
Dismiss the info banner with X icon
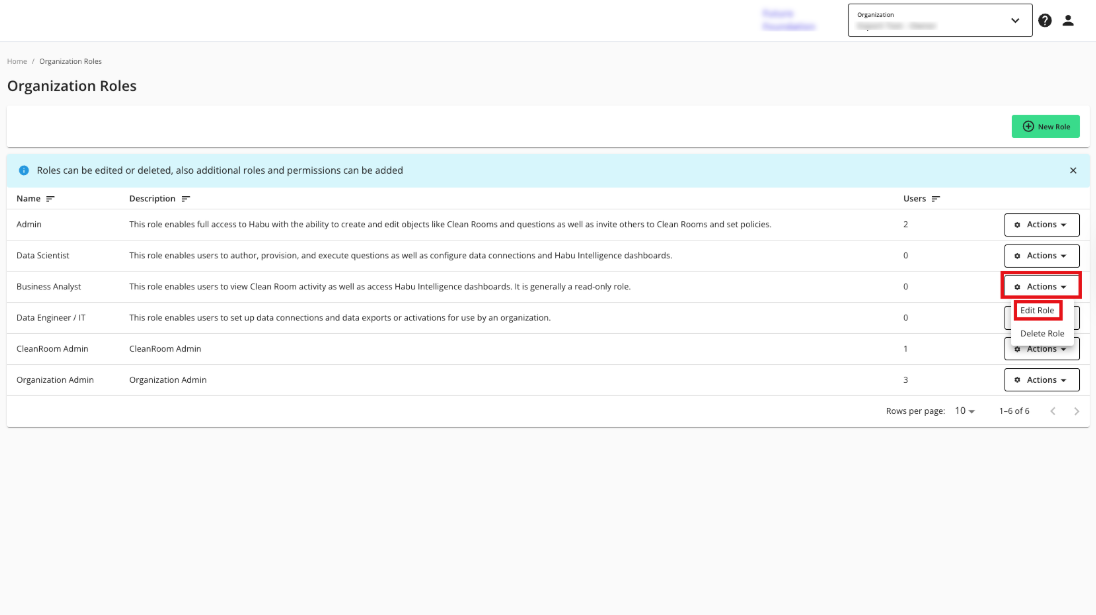(1073, 171)
